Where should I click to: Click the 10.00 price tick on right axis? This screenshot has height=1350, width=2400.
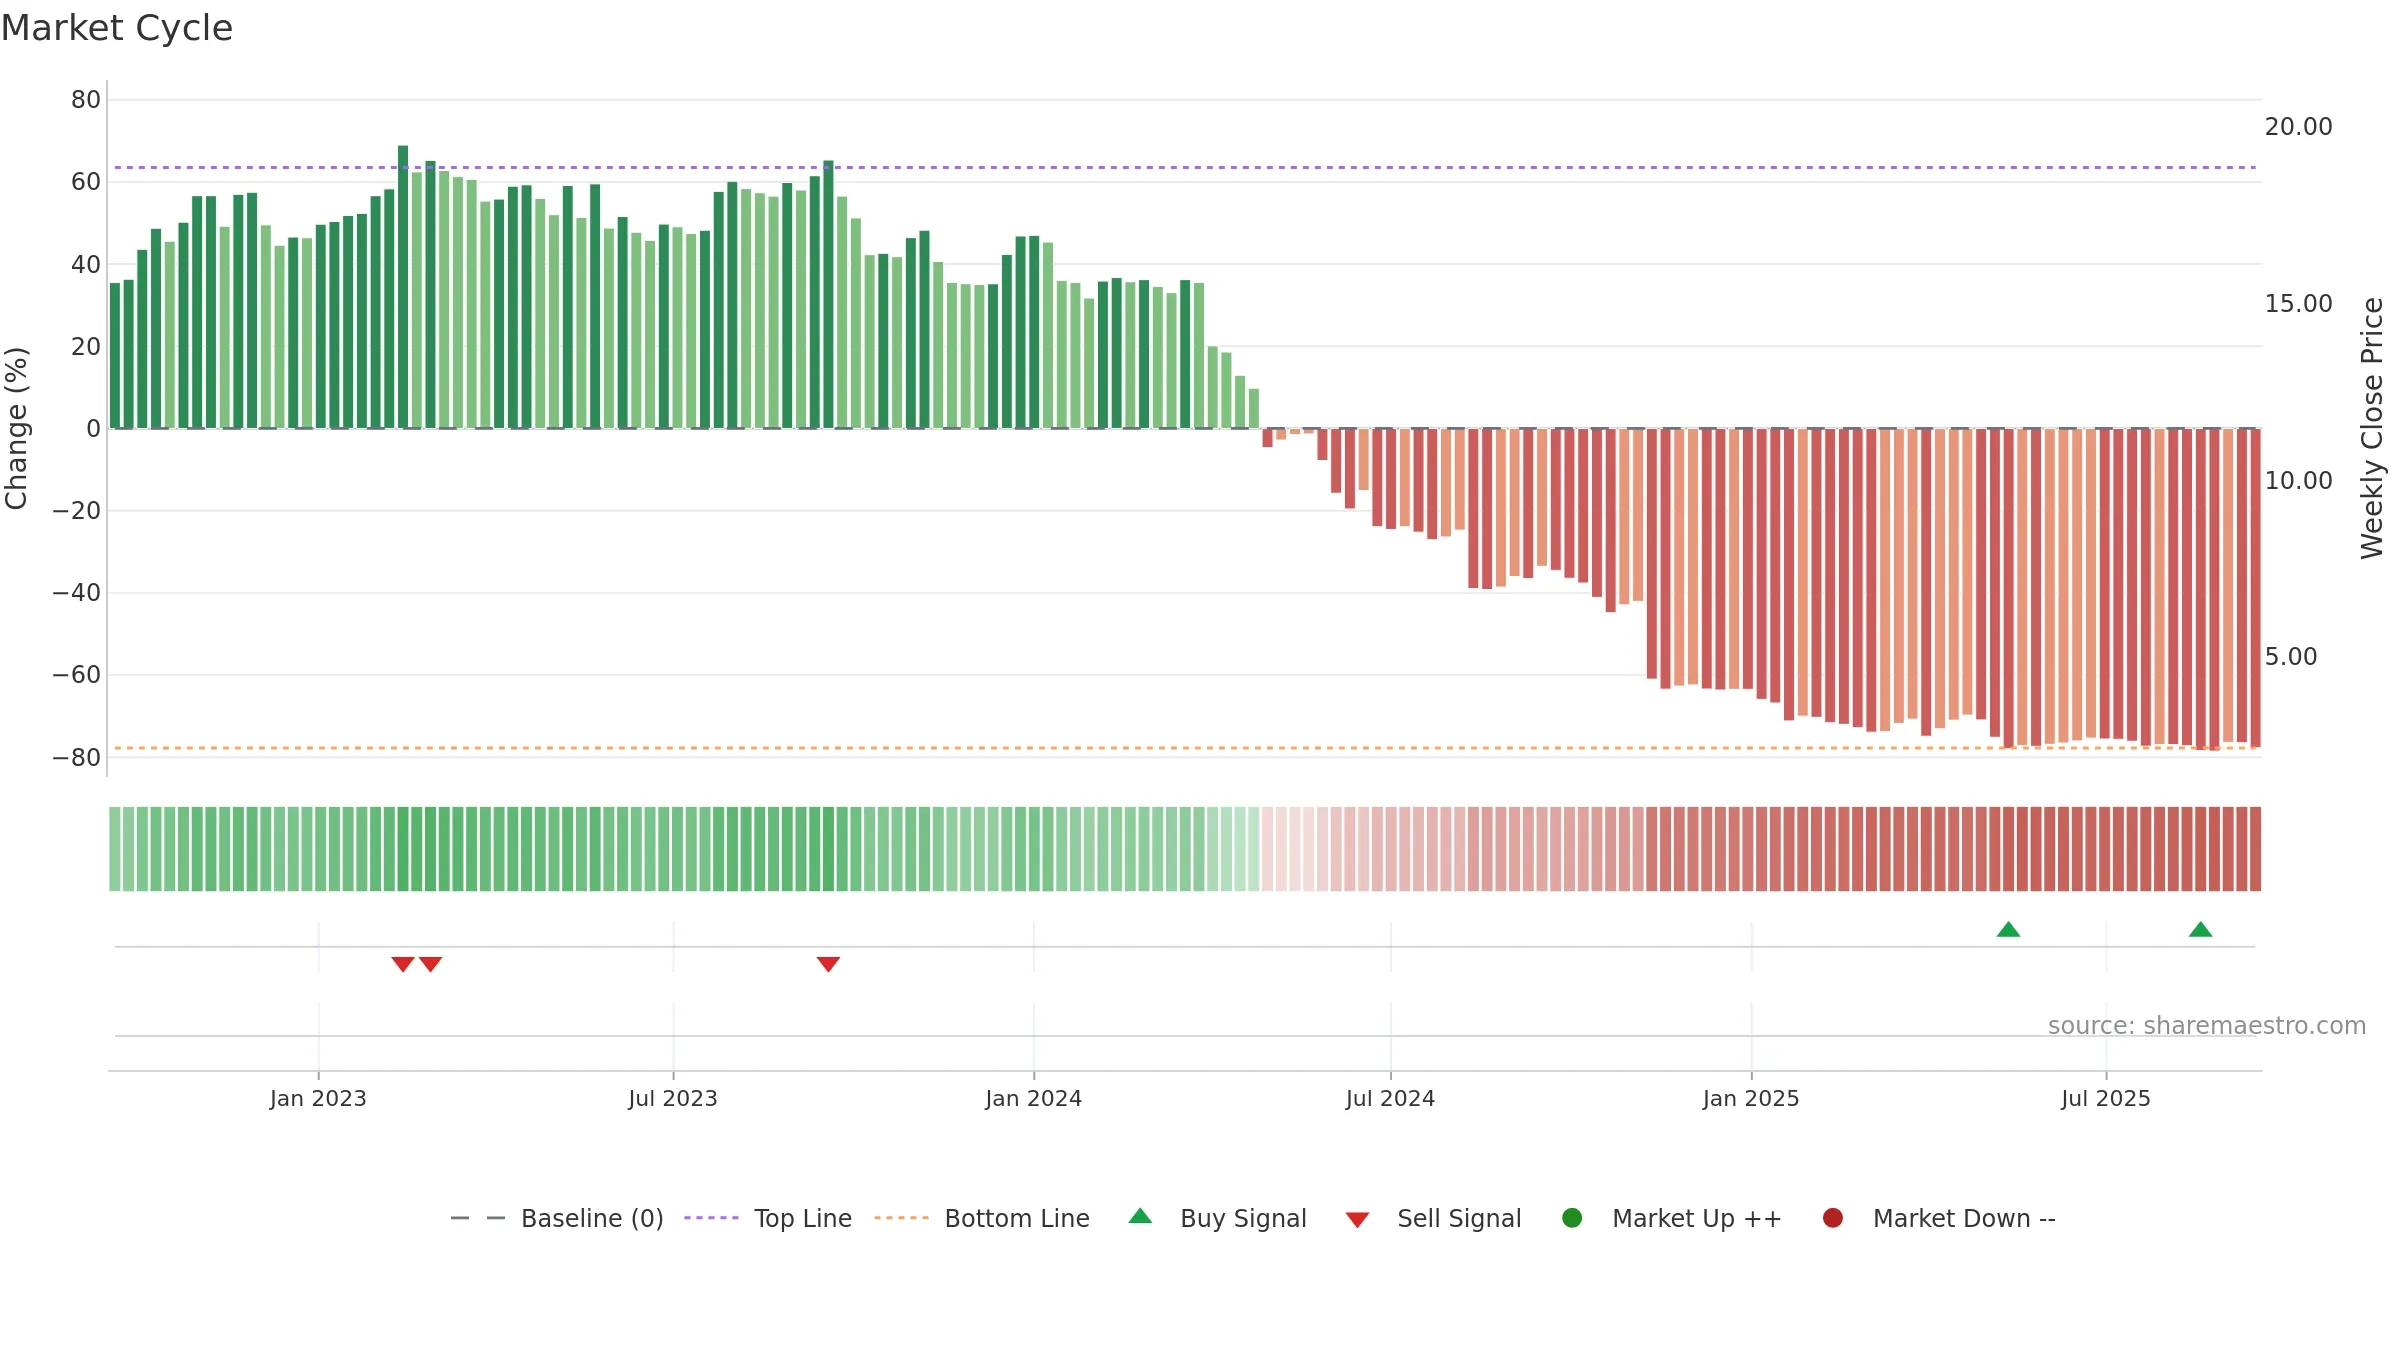[x=2298, y=481]
